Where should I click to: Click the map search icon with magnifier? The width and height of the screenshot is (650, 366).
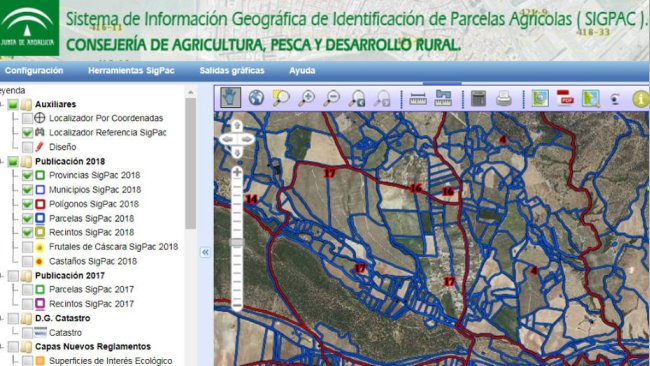[591, 99]
